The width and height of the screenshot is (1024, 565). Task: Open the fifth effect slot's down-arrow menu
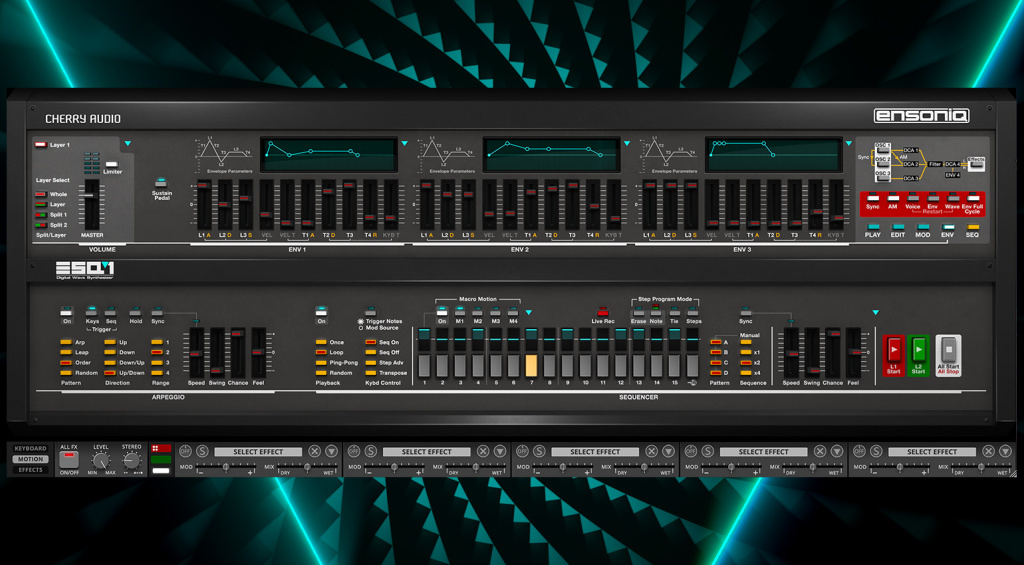click(1005, 451)
